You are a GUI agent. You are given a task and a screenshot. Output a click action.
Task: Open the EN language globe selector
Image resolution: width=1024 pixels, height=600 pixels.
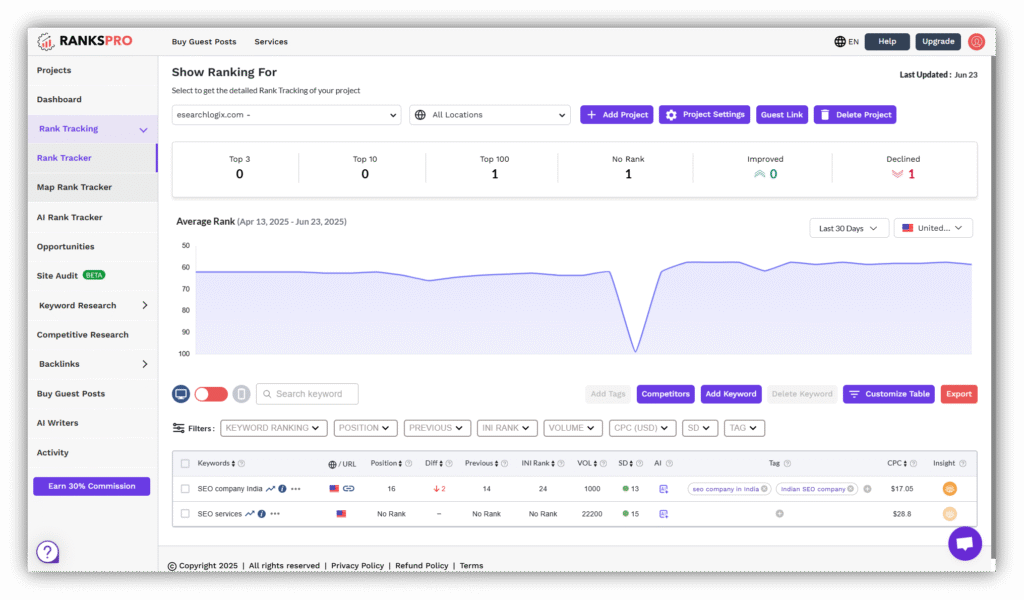[x=846, y=42]
